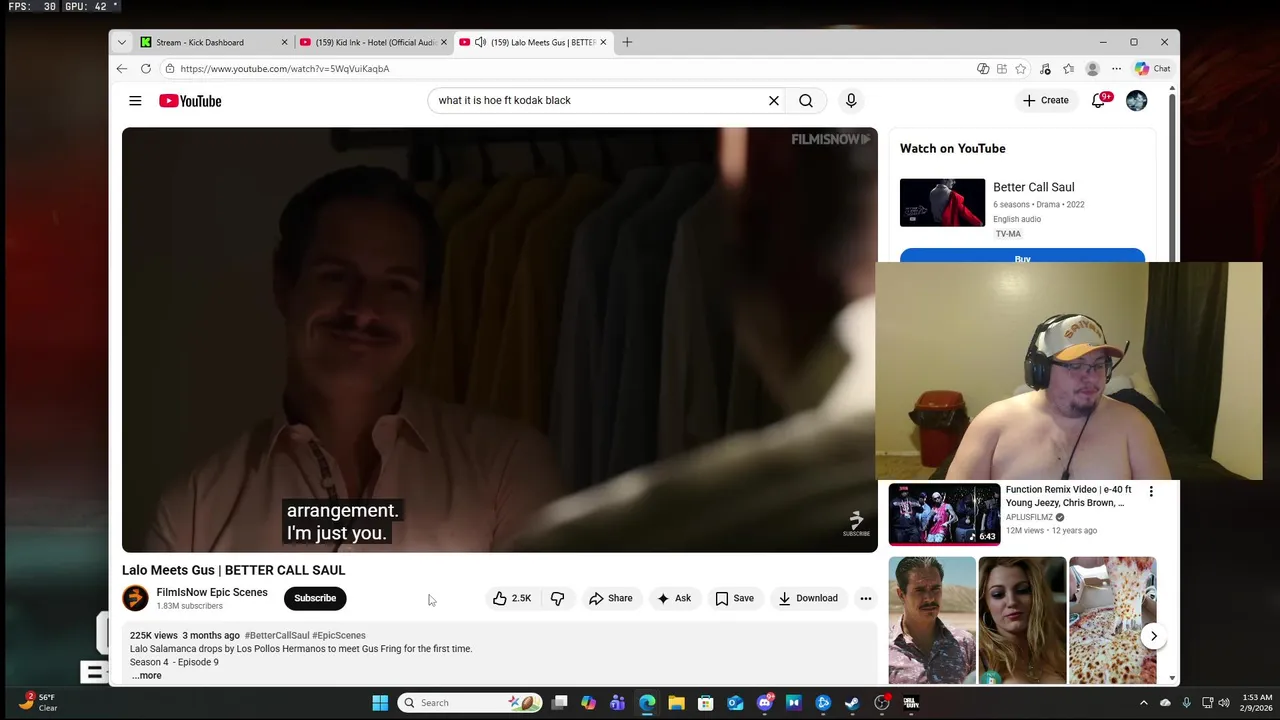Image resolution: width=1280 pixels, height=720 pixels.
Task: Like the video with thumbs up
Action: [x=512, y=598]
